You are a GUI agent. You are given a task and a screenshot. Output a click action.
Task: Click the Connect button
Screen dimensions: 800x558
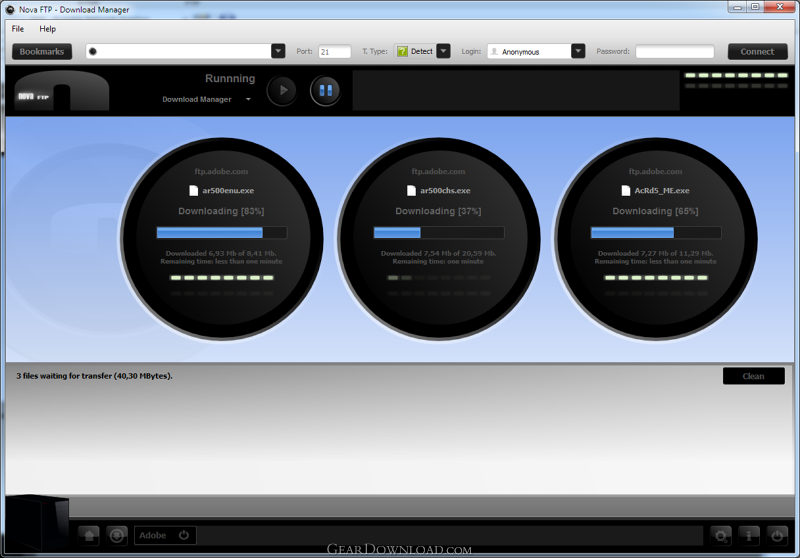click(757, 52)
